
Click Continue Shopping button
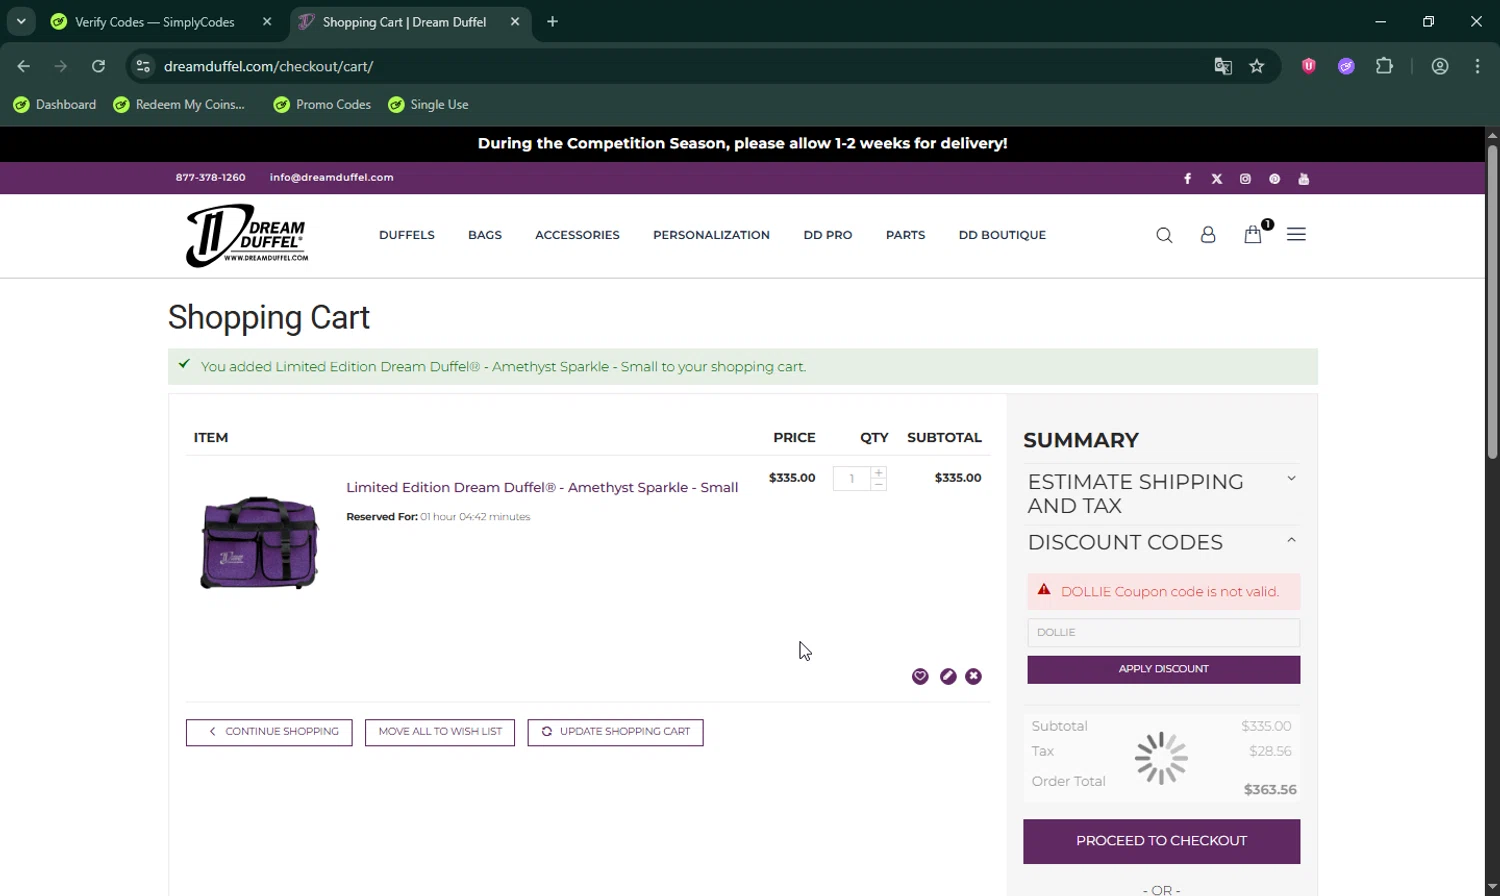[269, 732]
